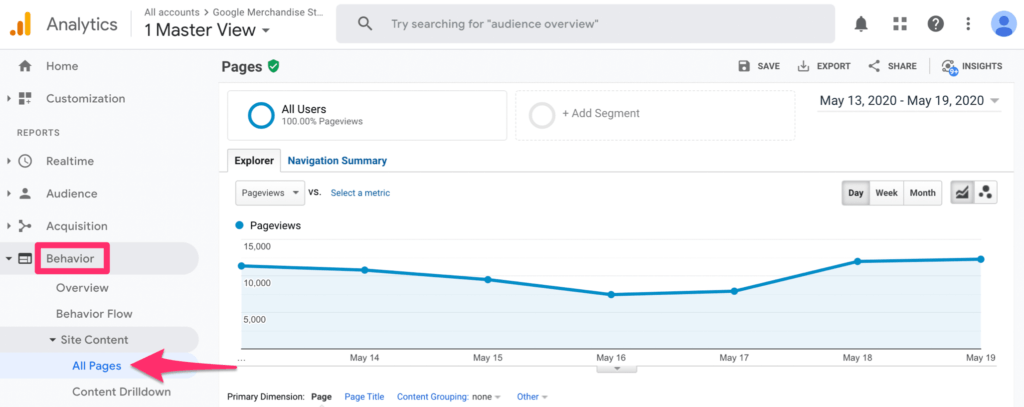Open the help question mark icon
The image size is (1024, 407).
pos(935,24)
